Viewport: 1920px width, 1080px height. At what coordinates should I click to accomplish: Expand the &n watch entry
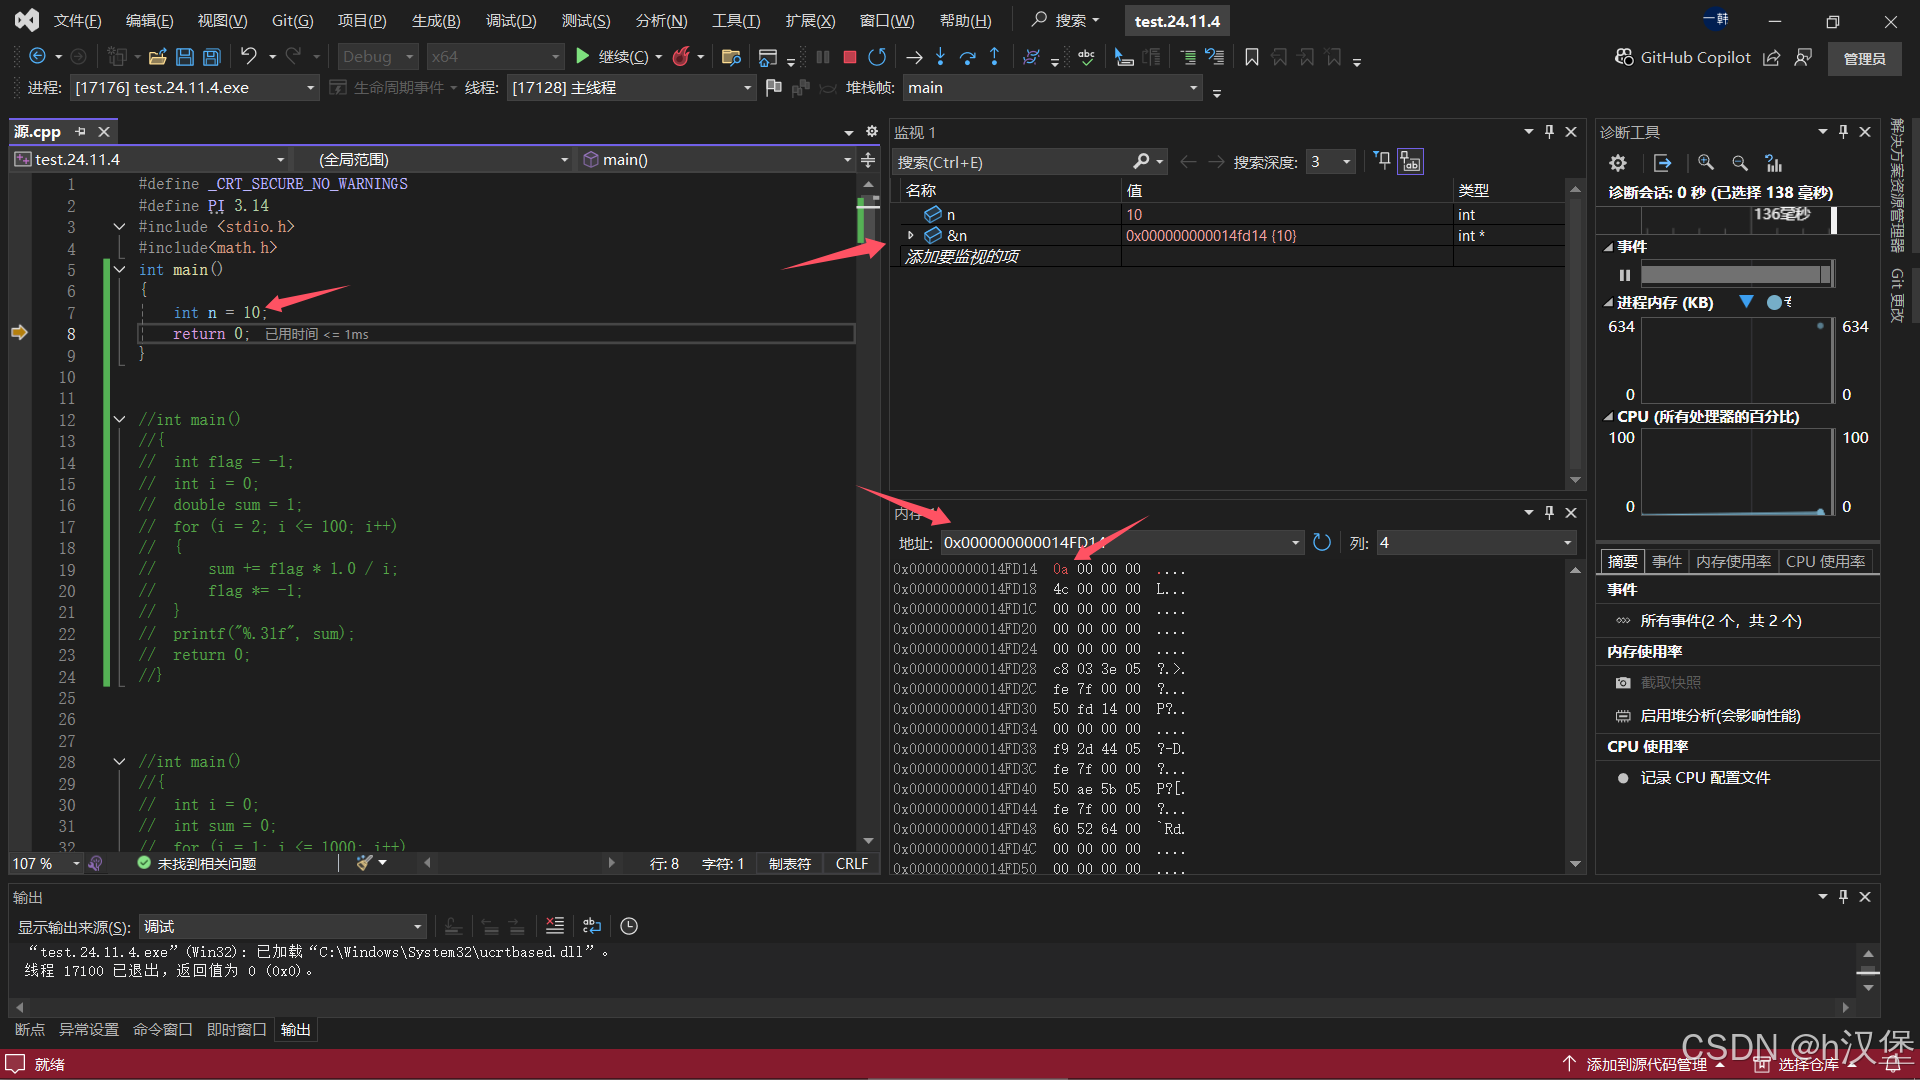click(910, 236)
